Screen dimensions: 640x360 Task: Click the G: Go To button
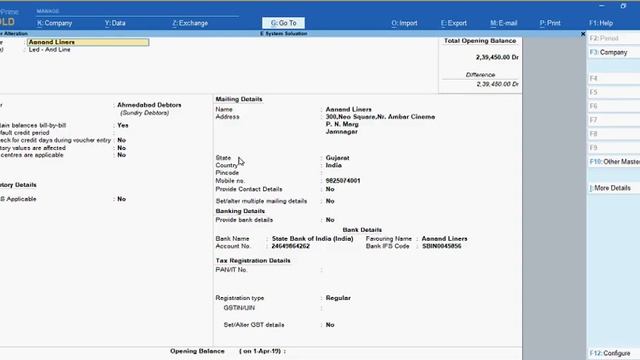click(283, 23)
